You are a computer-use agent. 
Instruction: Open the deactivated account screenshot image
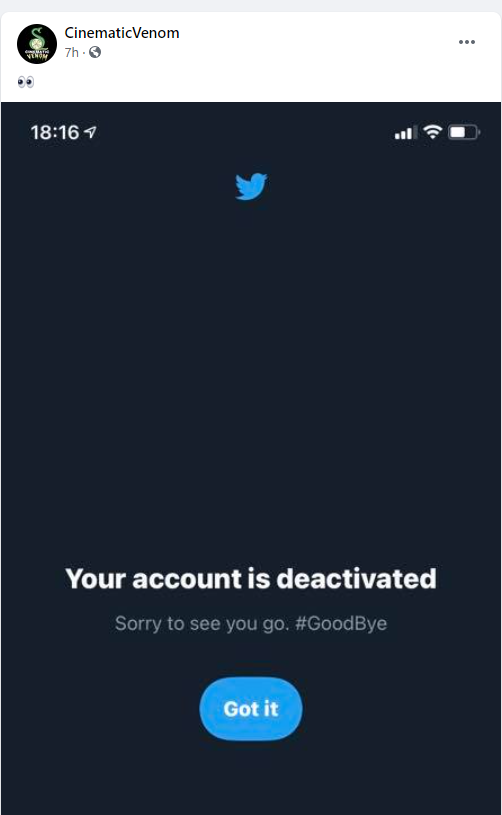pos(251,457)
